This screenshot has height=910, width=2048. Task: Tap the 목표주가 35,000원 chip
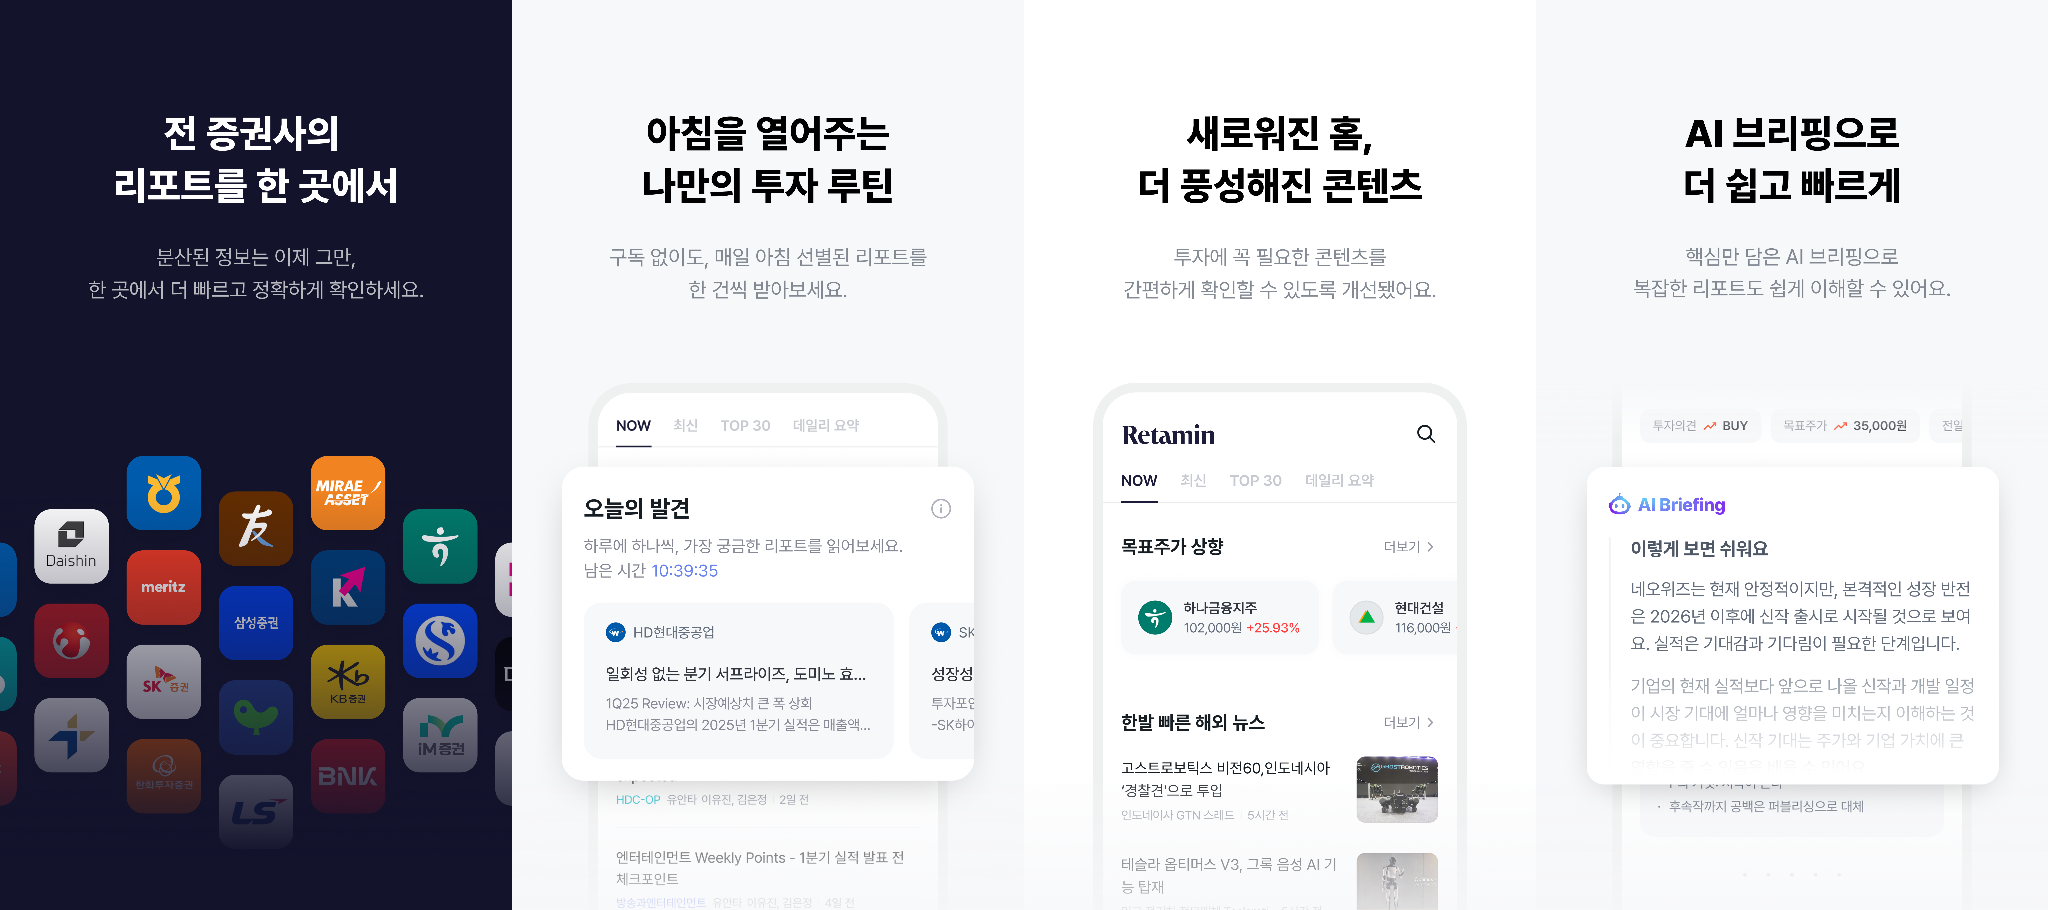coord(1845,426)
